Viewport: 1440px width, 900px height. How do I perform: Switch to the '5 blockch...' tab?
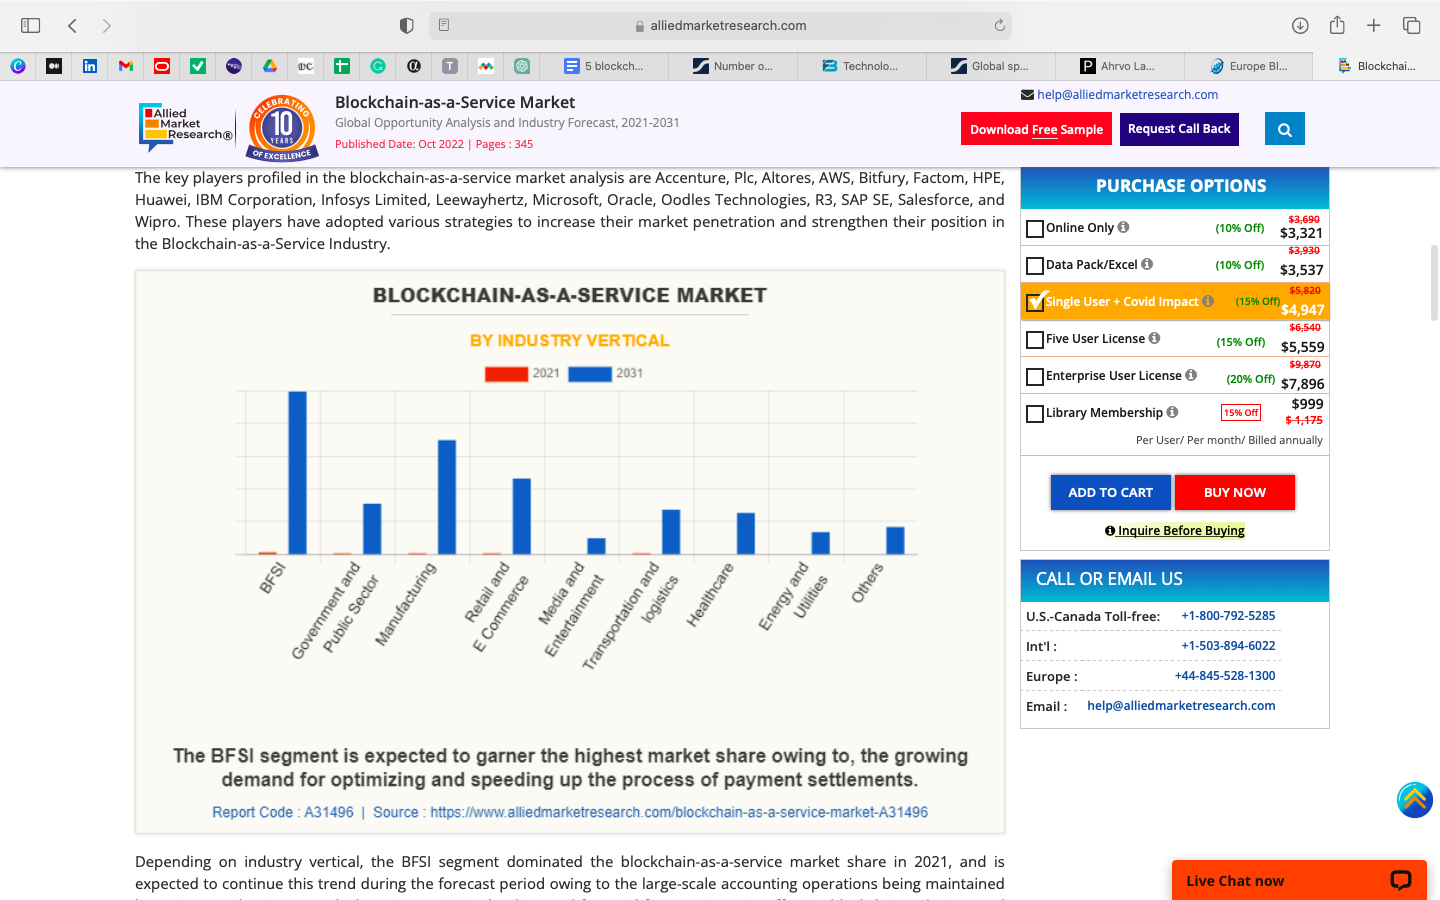(x=605, y=66)
